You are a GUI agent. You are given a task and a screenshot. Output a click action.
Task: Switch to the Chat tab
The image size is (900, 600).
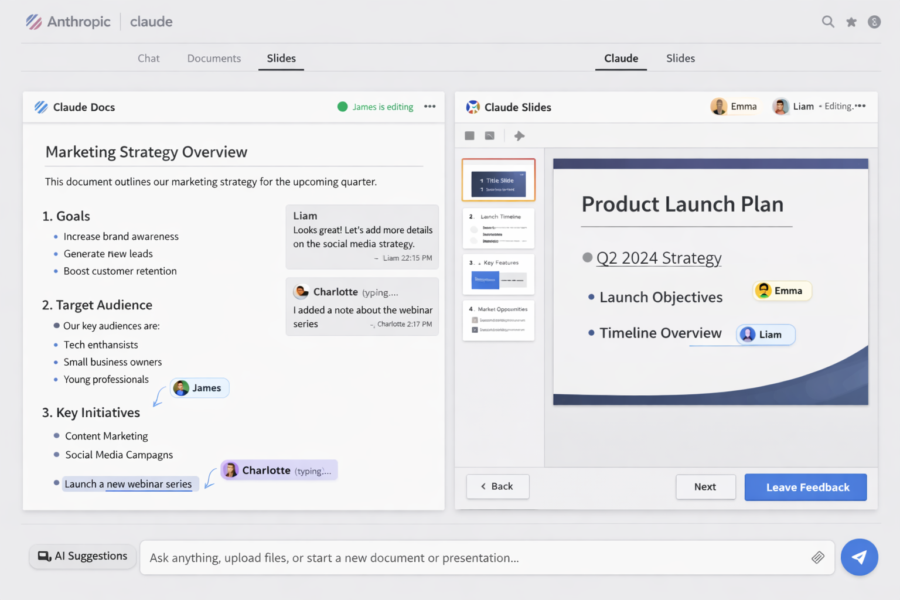pyautogui.click(x=149, y=59)
